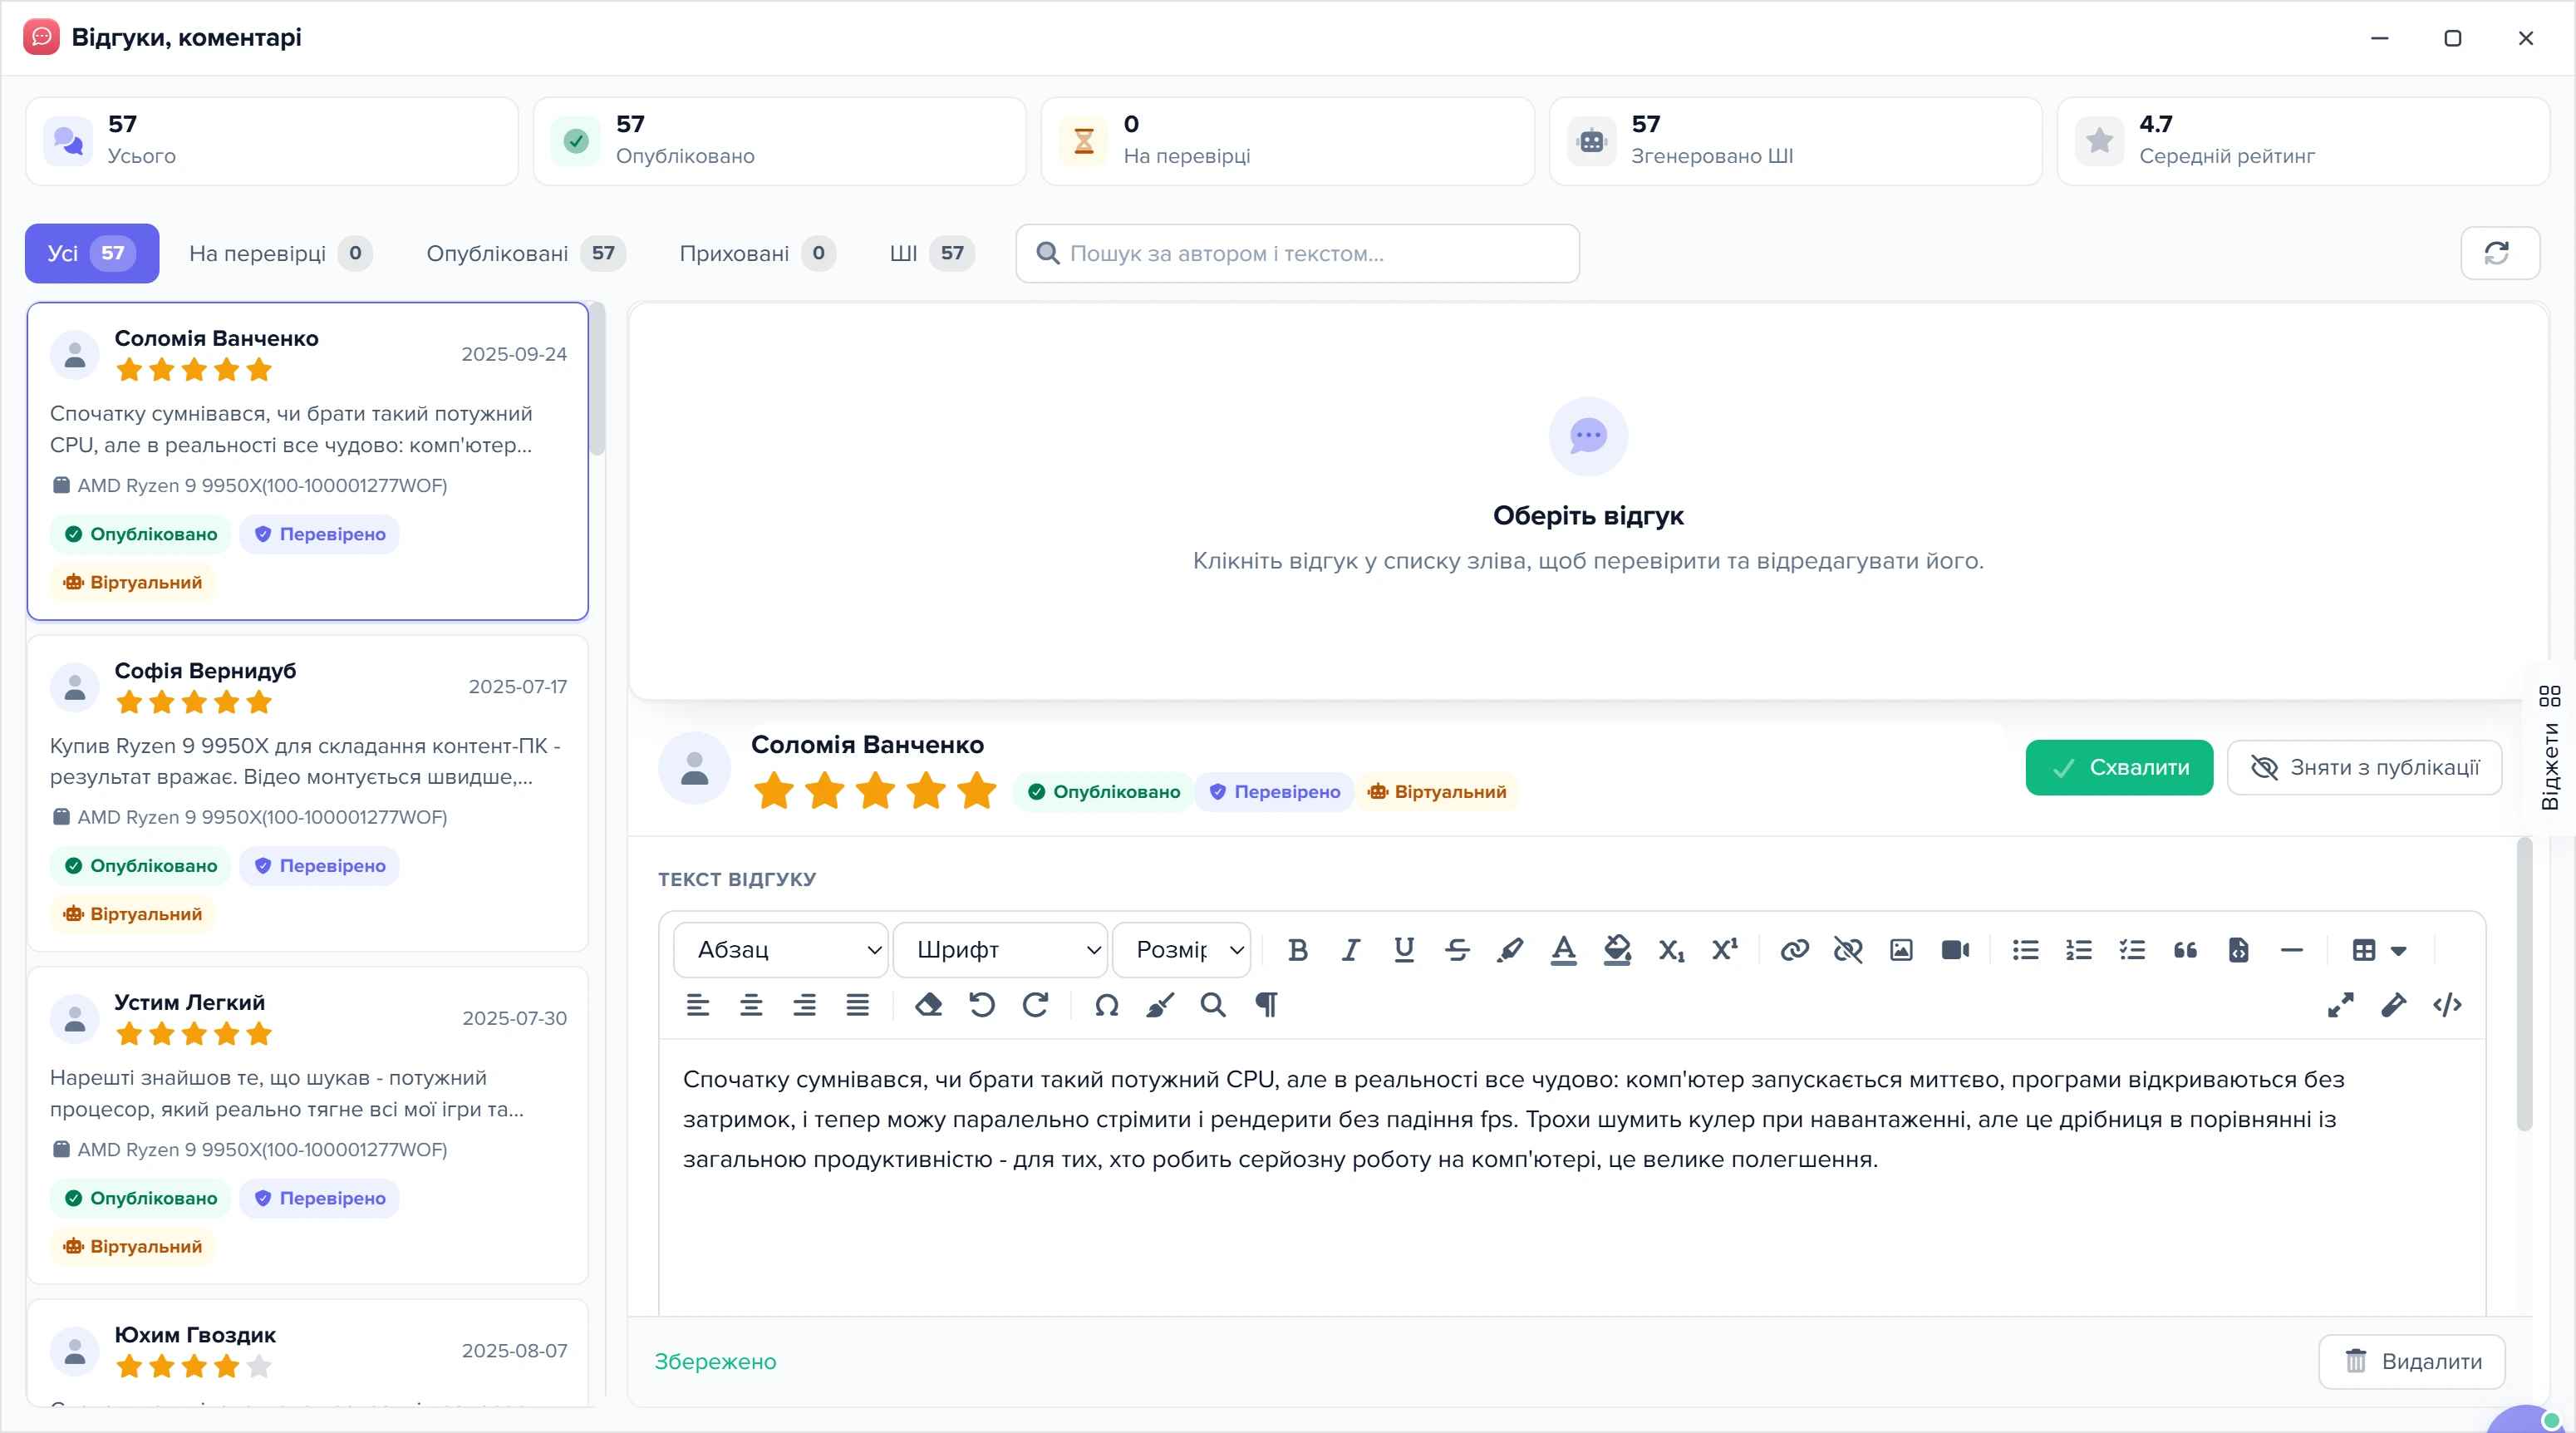2576x1433 pixels.
Task: Click the Схвалити approve button
Action: 2119,768
